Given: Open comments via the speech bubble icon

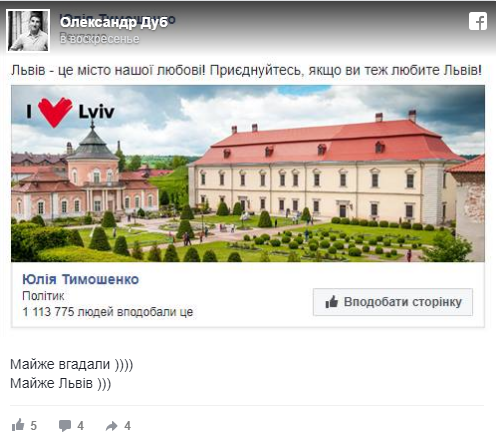Looking at the screenshot, I should (x=65, y=426).
